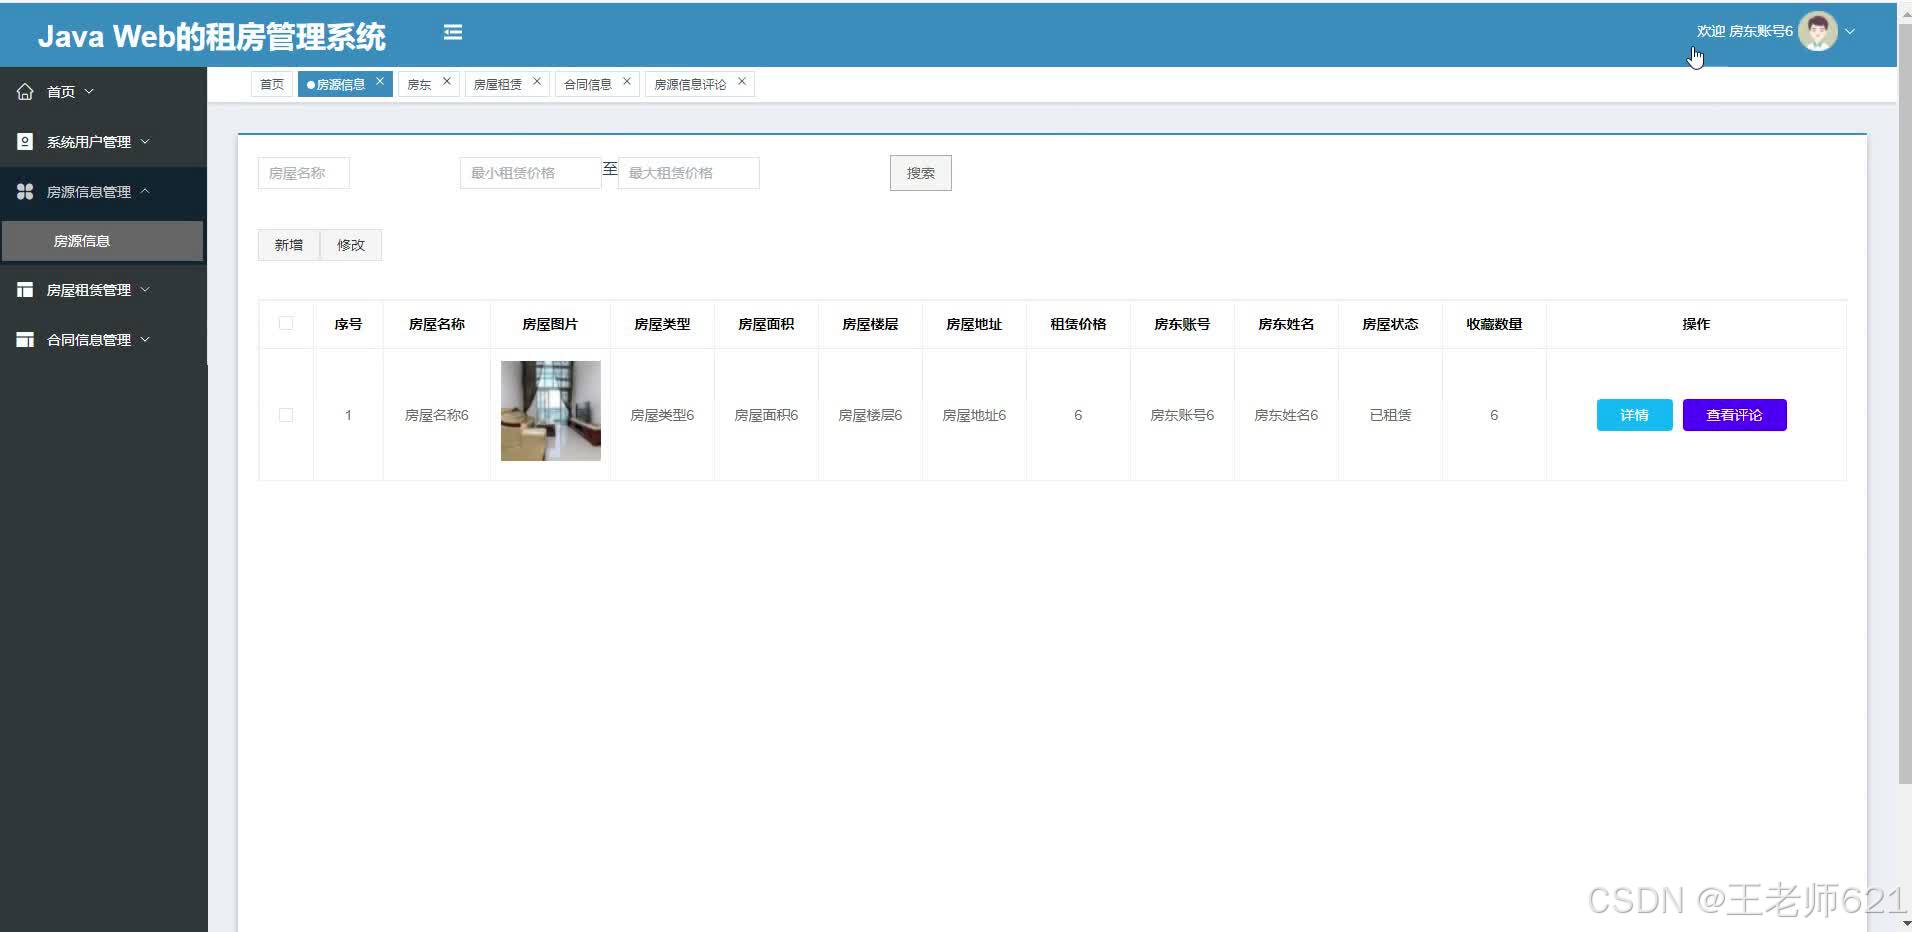This screenshot has height=932, width=1912.
Task: Click the 房屋类型6 cell
Action: [662, 415]
